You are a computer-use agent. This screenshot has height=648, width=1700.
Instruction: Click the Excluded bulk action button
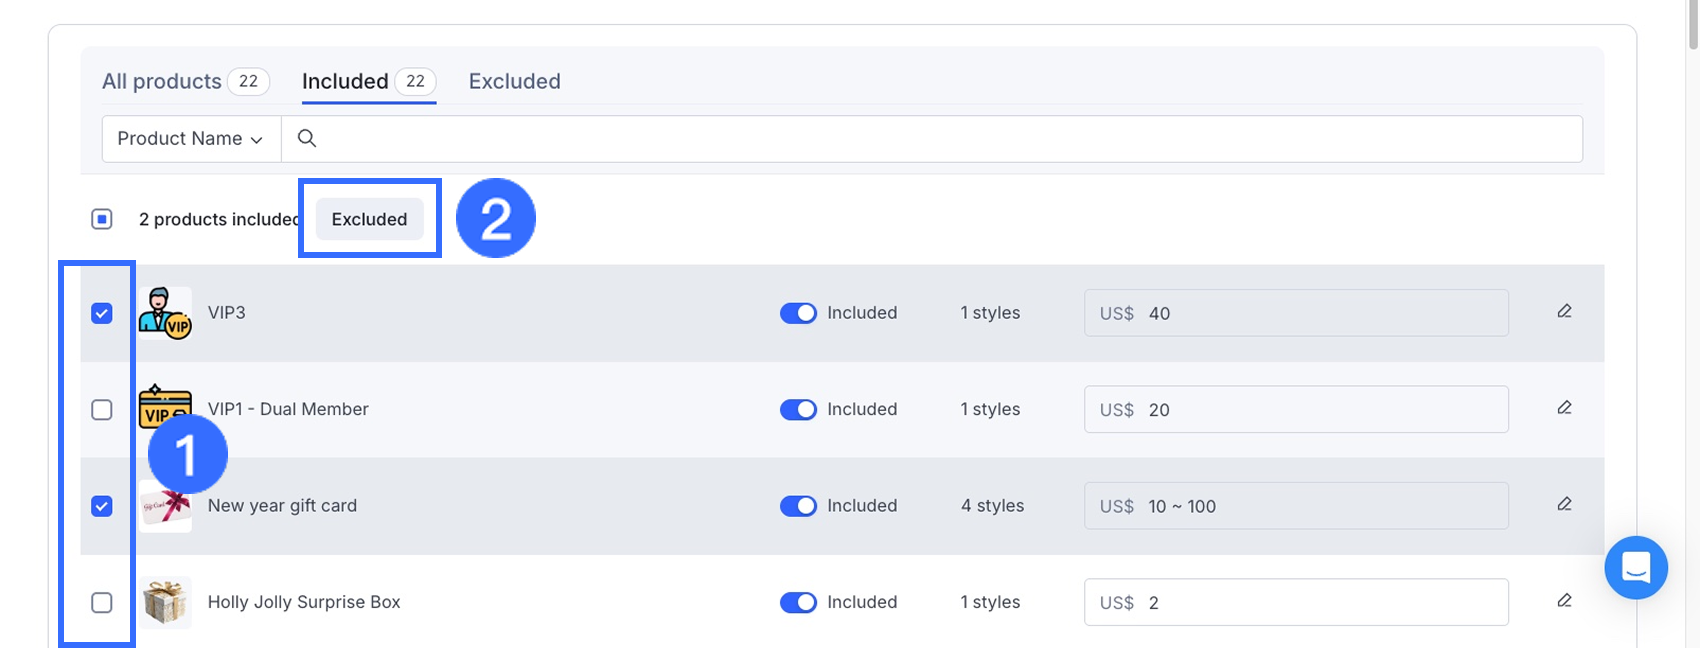[x=369, y=219]
